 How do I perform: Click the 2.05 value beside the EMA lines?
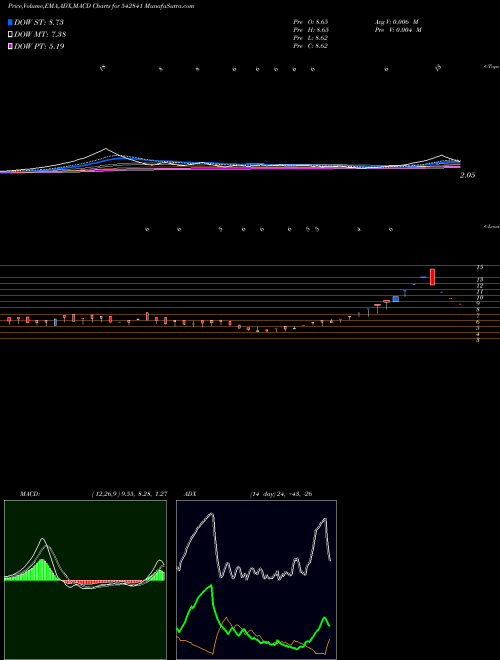click(467, 176)
